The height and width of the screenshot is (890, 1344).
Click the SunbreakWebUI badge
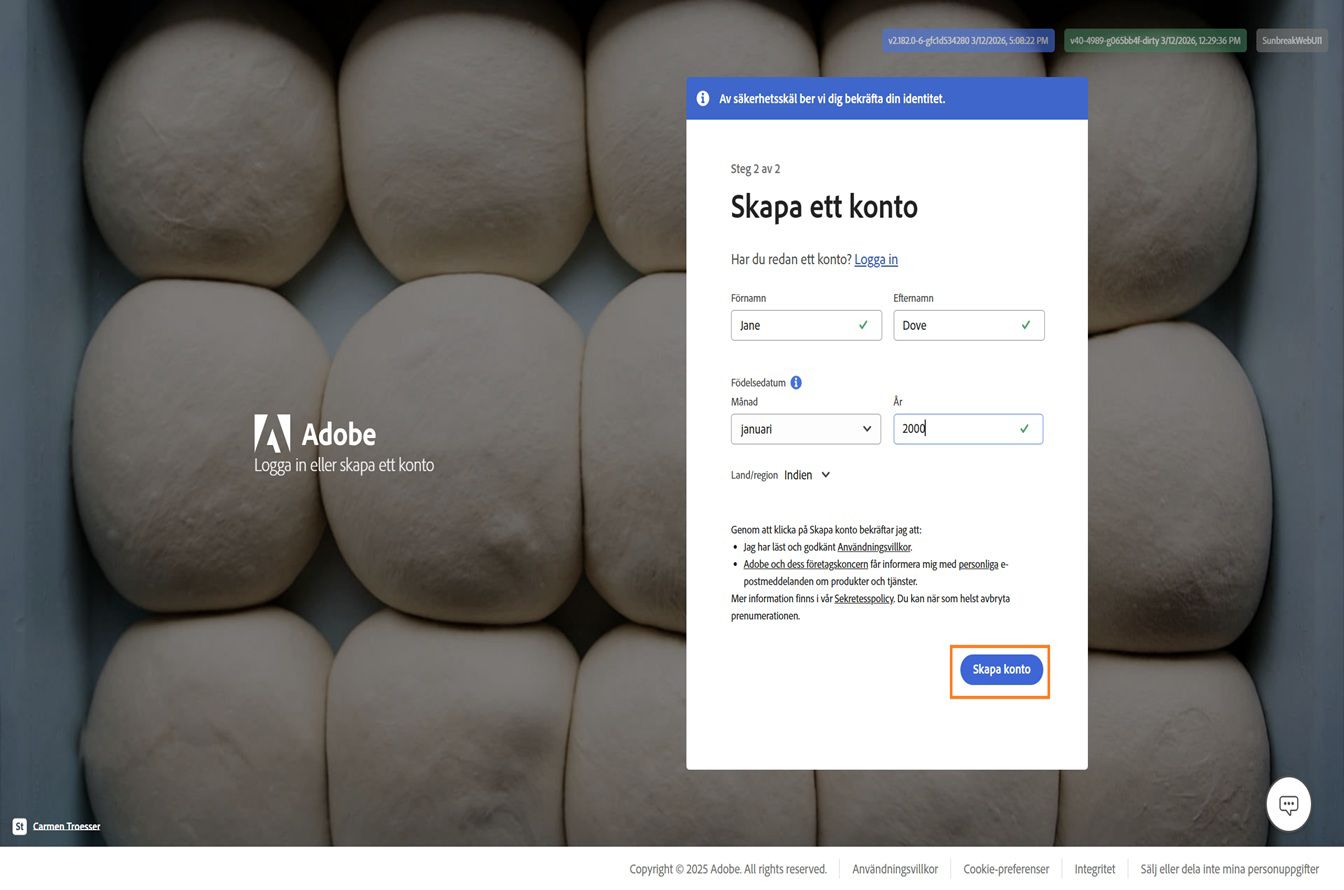click(1291, 40)
